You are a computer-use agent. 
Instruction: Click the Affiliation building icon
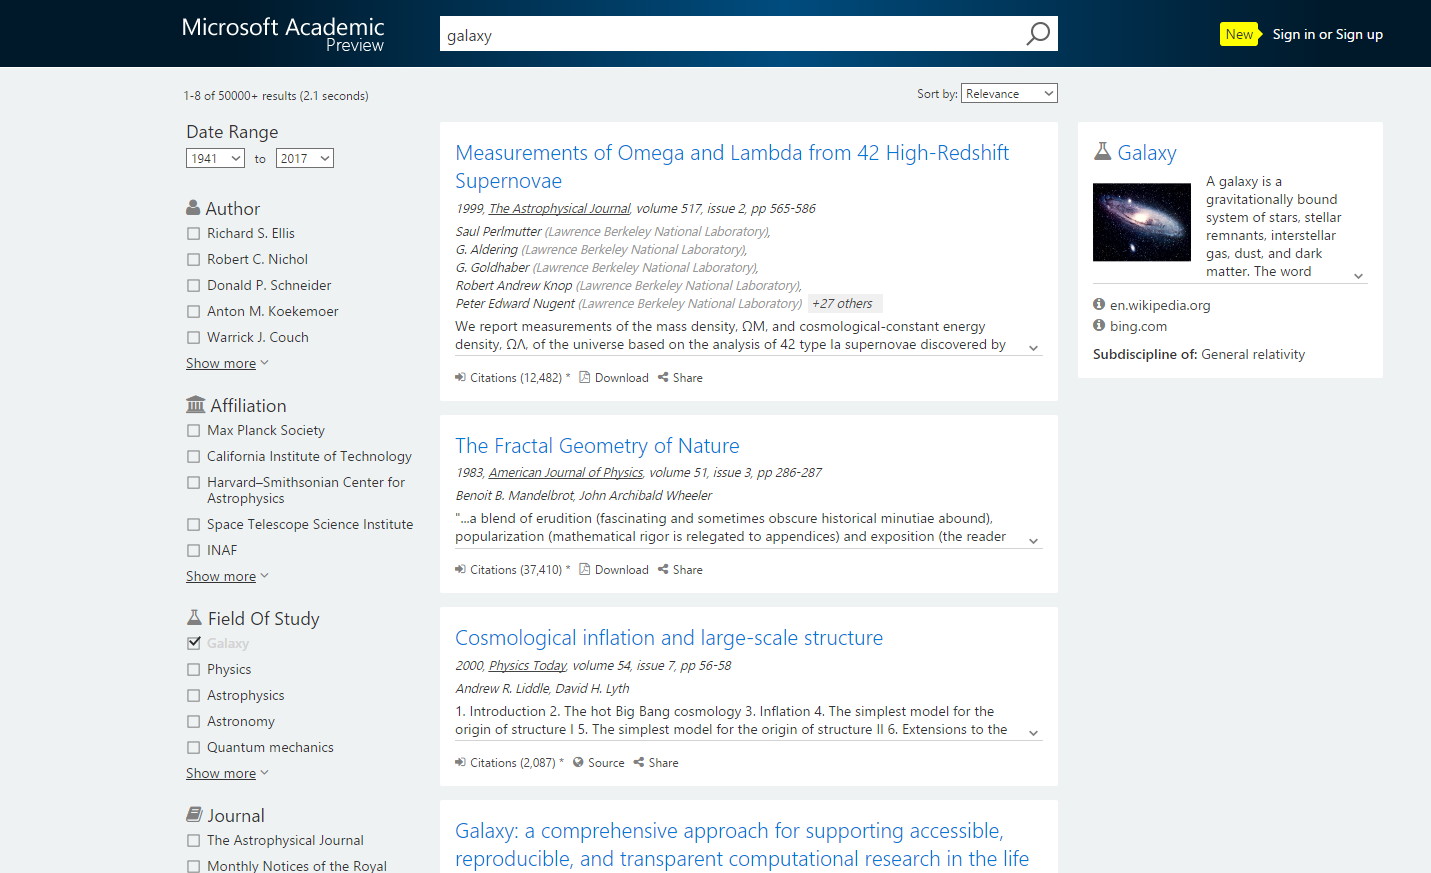click(195, 405)
